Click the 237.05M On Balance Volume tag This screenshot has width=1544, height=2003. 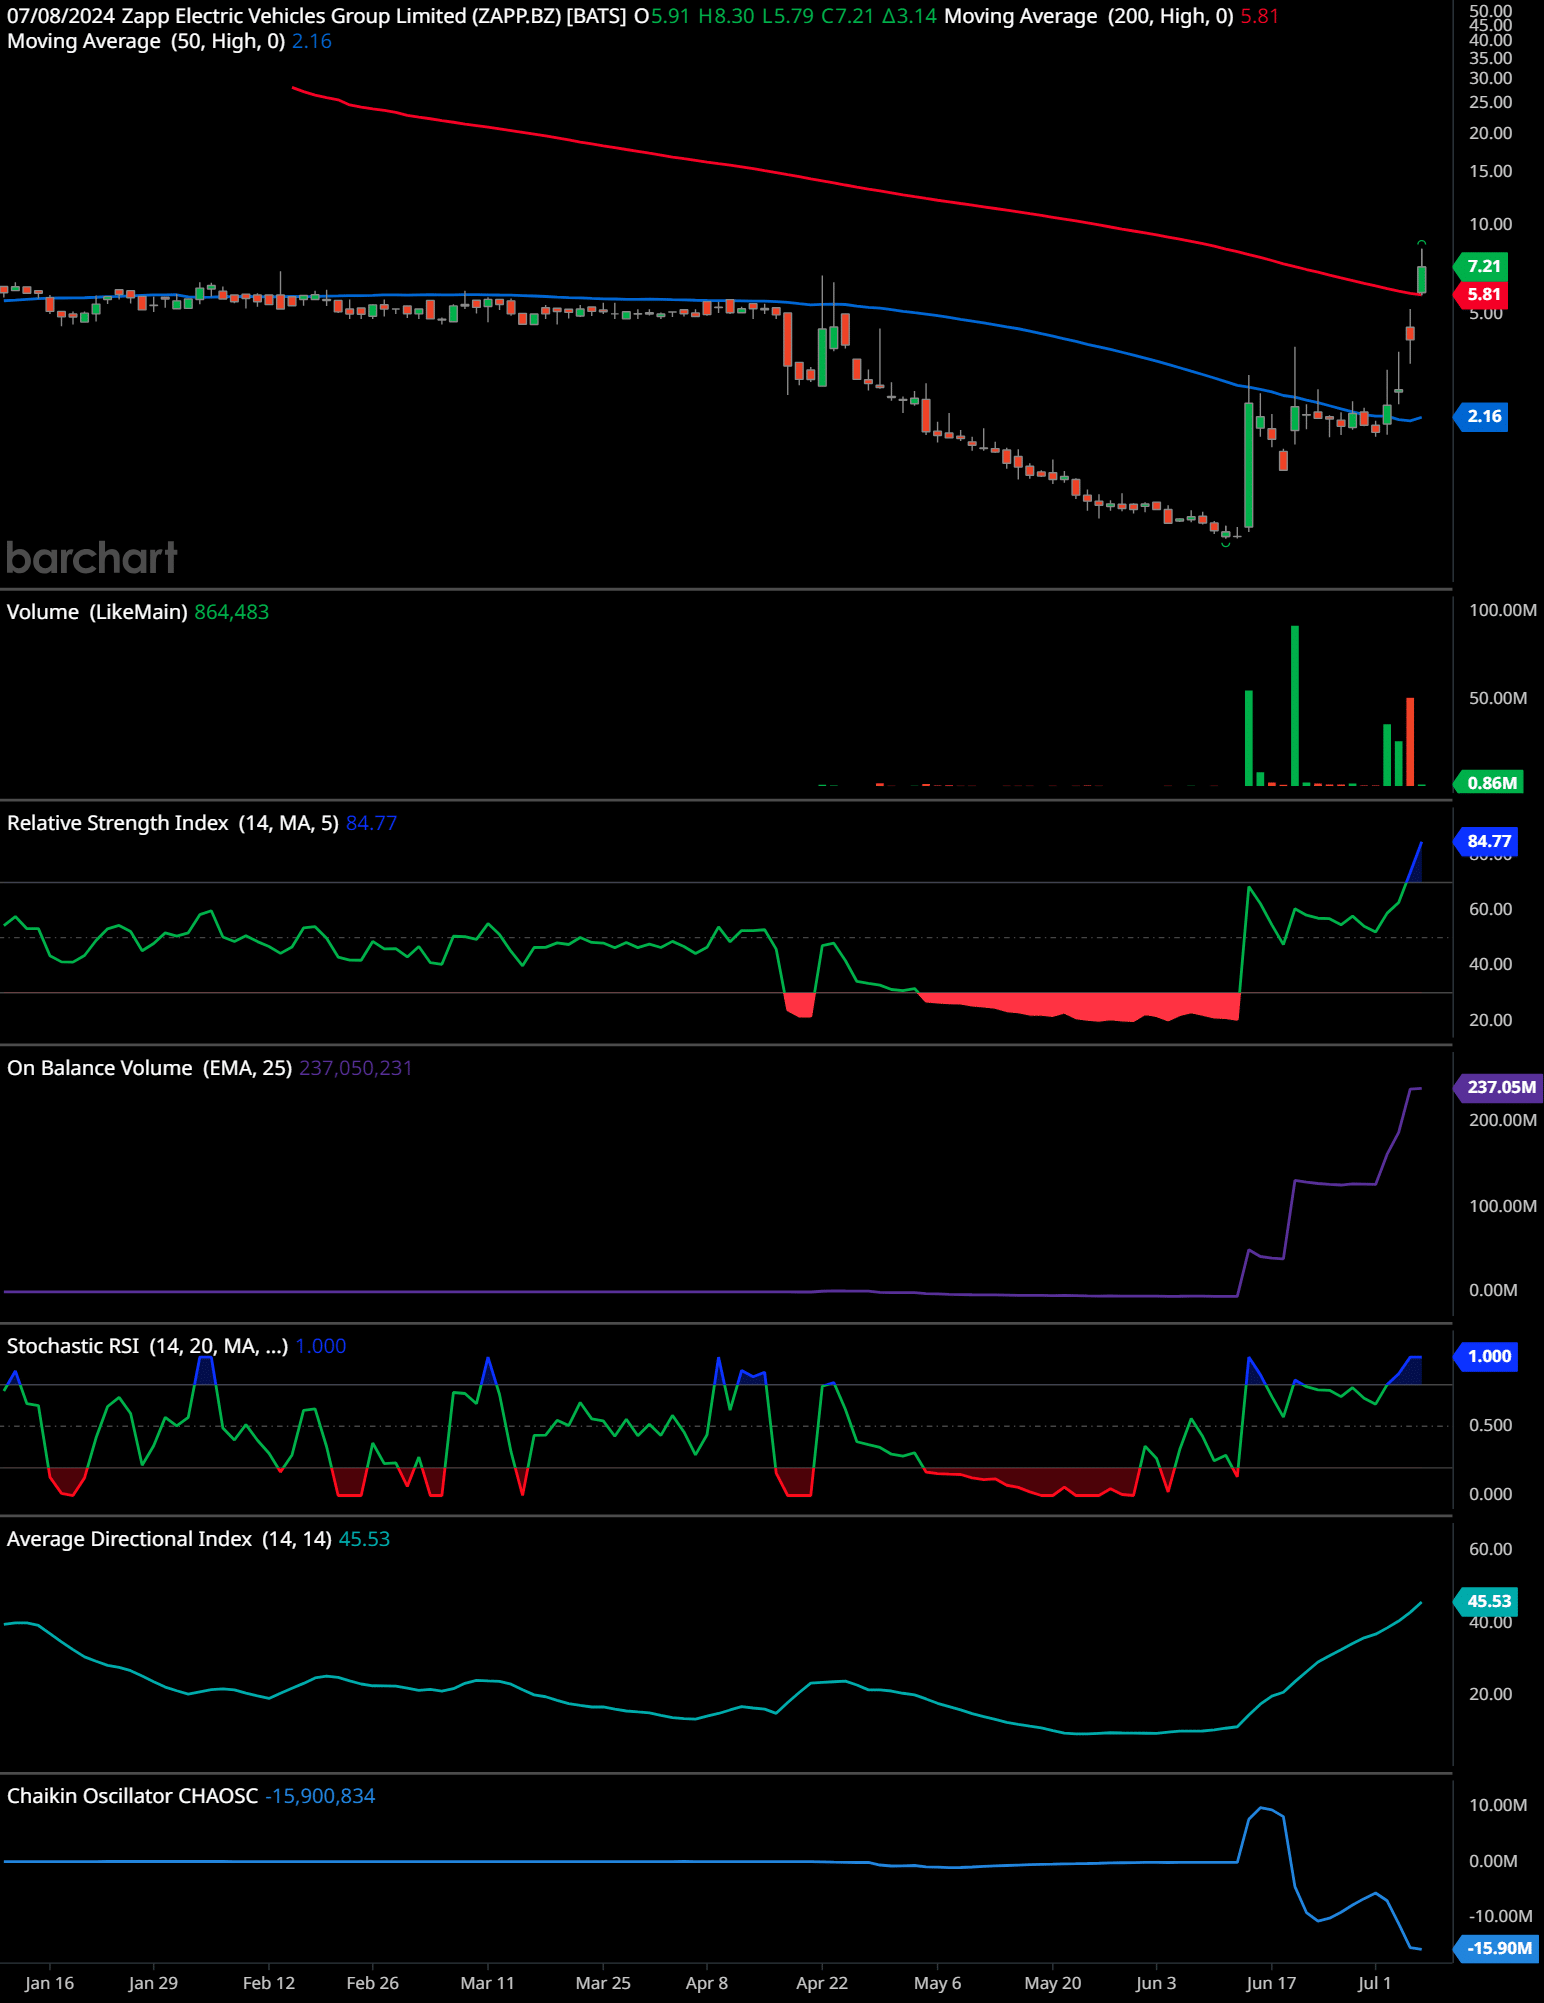pyautogui.click(x=1500, y=1087)
